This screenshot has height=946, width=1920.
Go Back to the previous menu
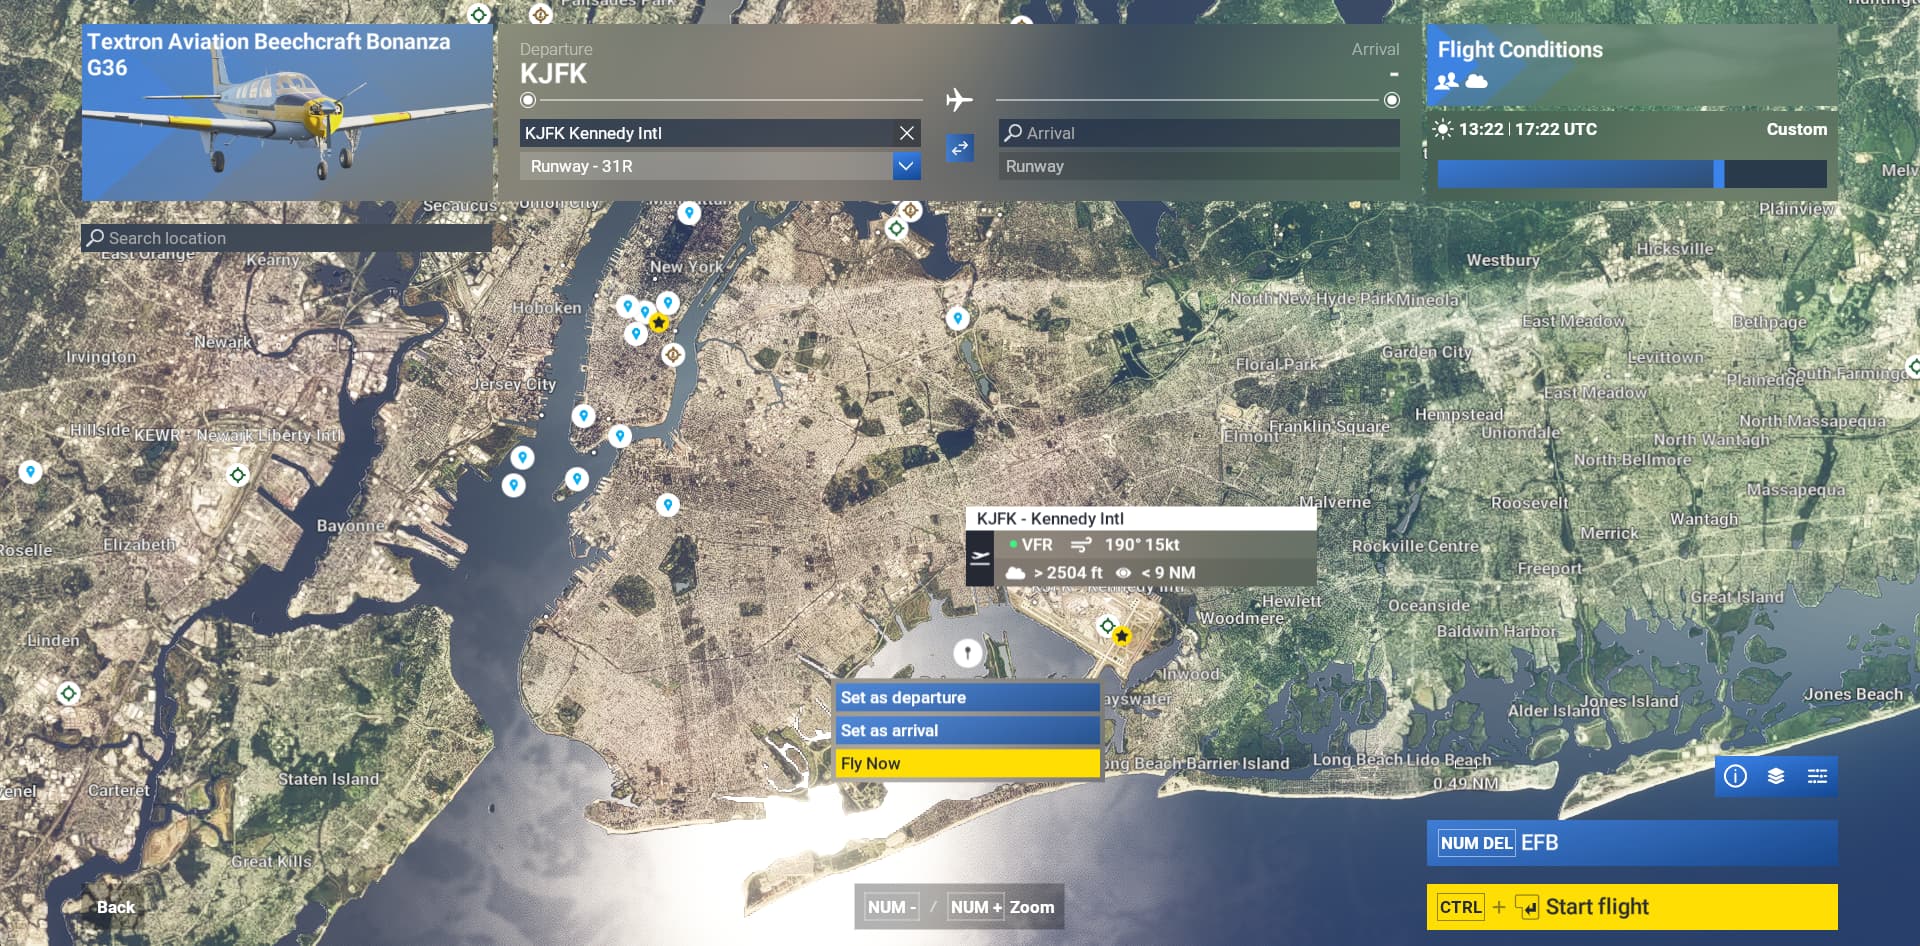click(x=115, y=907)
